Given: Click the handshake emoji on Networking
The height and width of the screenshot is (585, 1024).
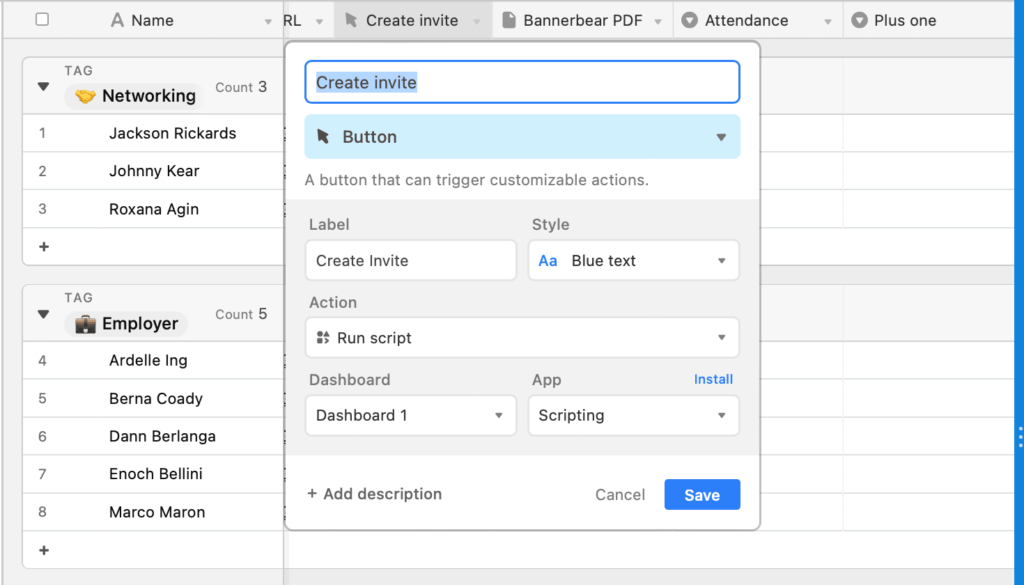Looking at the screenshot, I should click(85, 96).
